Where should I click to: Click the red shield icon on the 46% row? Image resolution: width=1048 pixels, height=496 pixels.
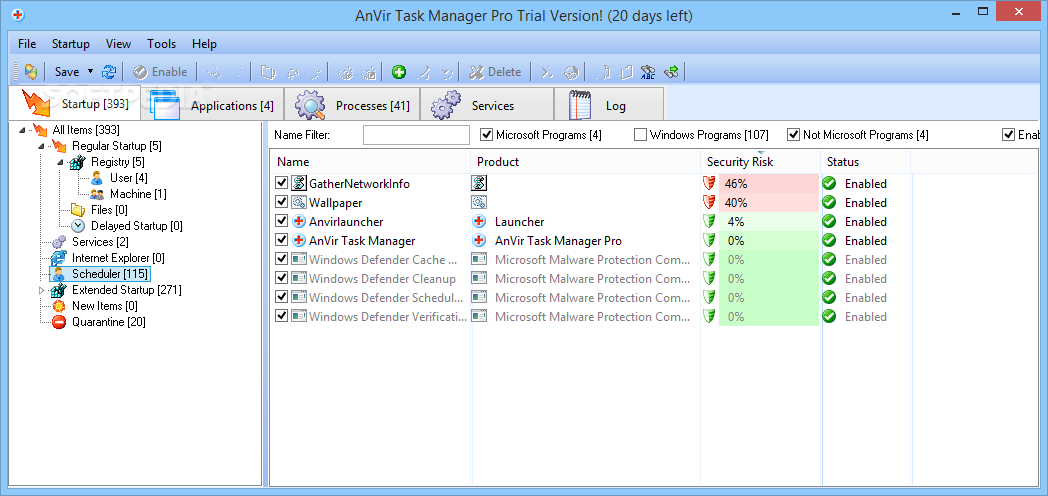pyautogui.click(x=709, y=183)
